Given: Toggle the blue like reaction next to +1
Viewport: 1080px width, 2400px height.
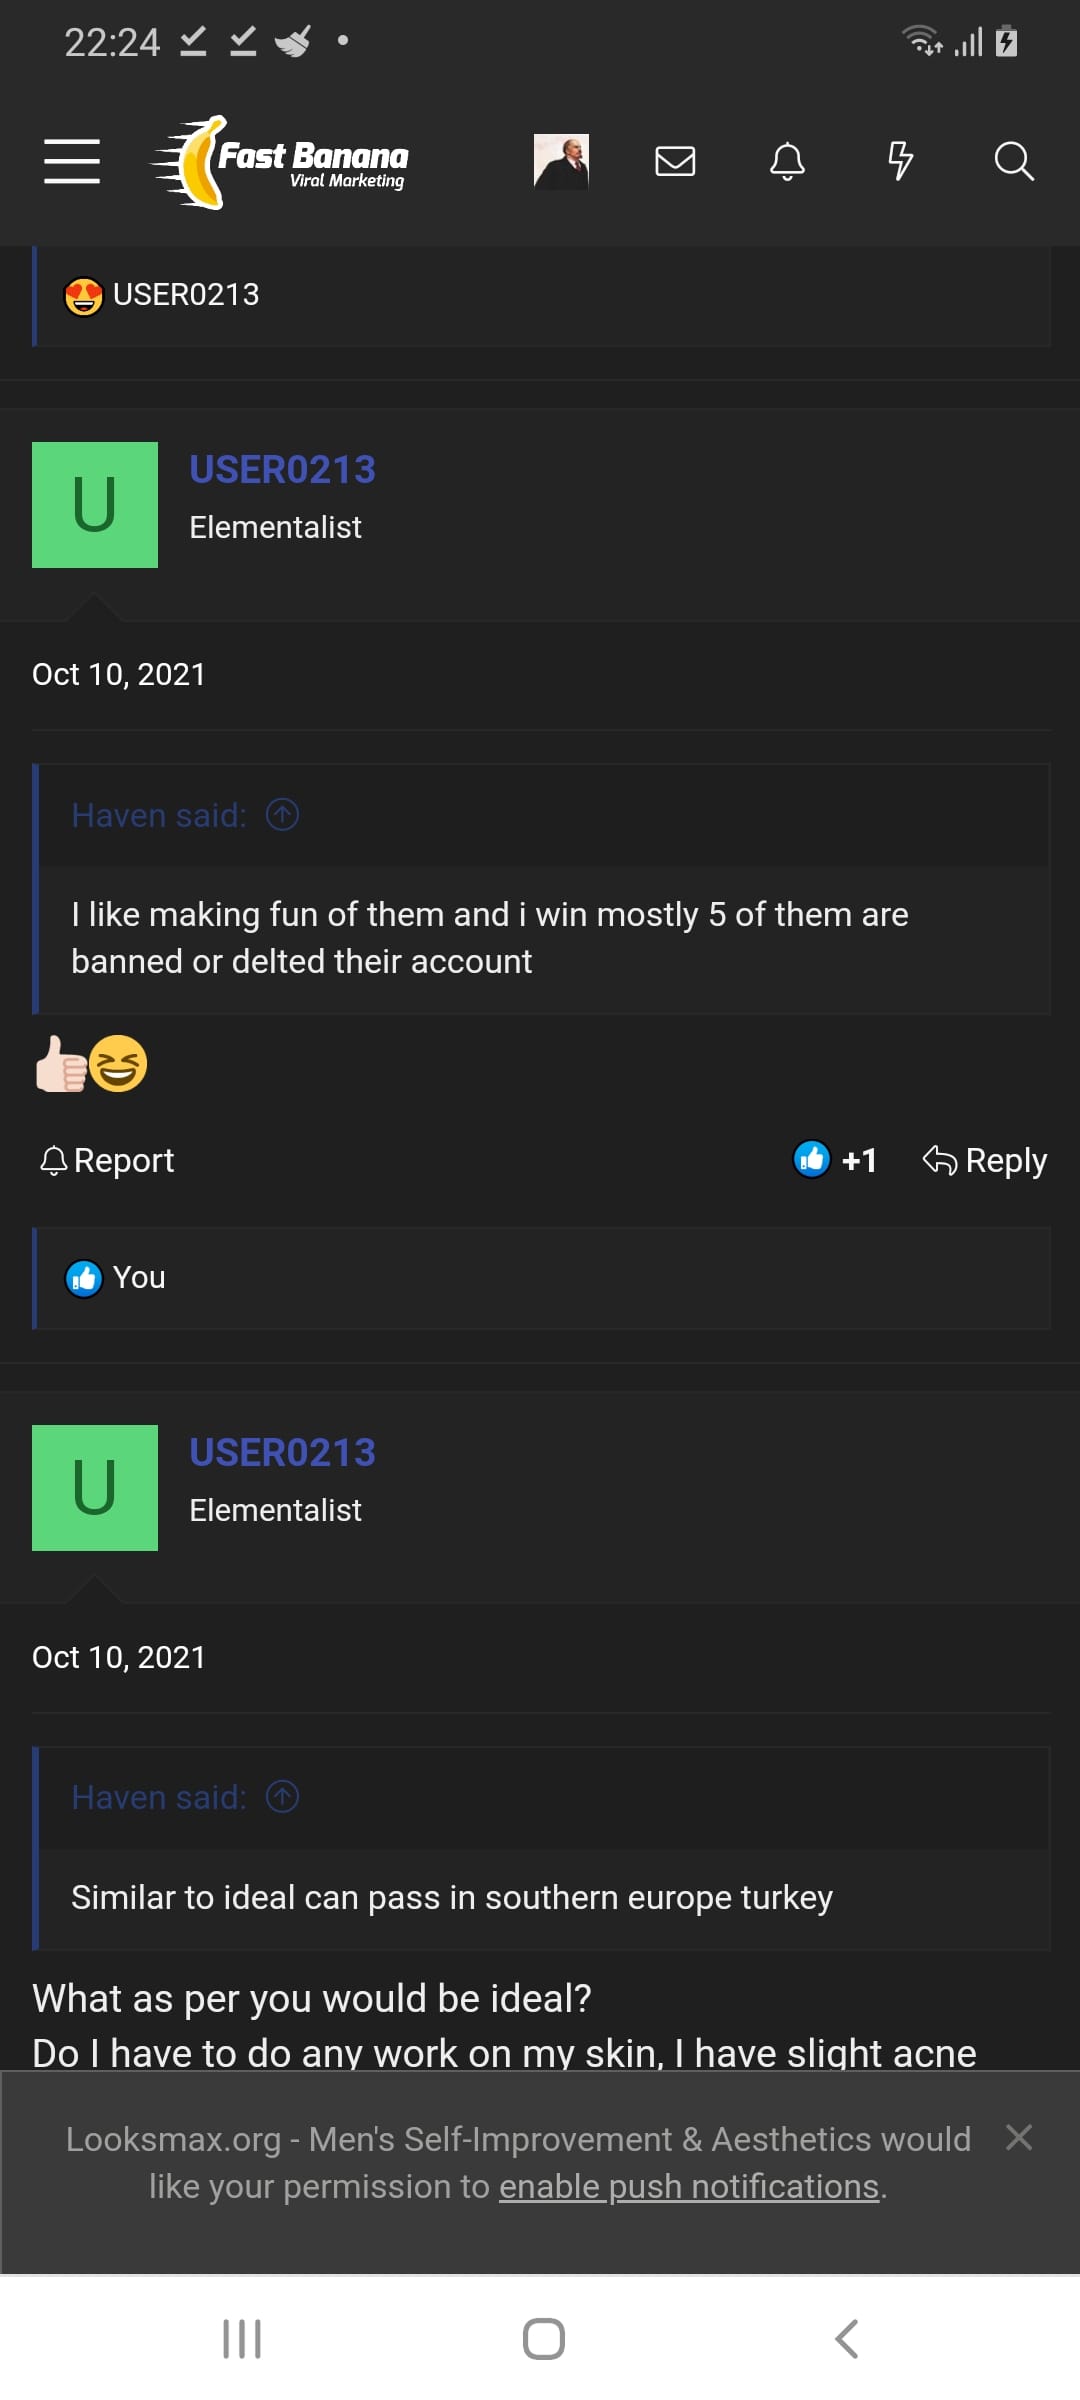Looking at the screenshot, I should 811,1160.
